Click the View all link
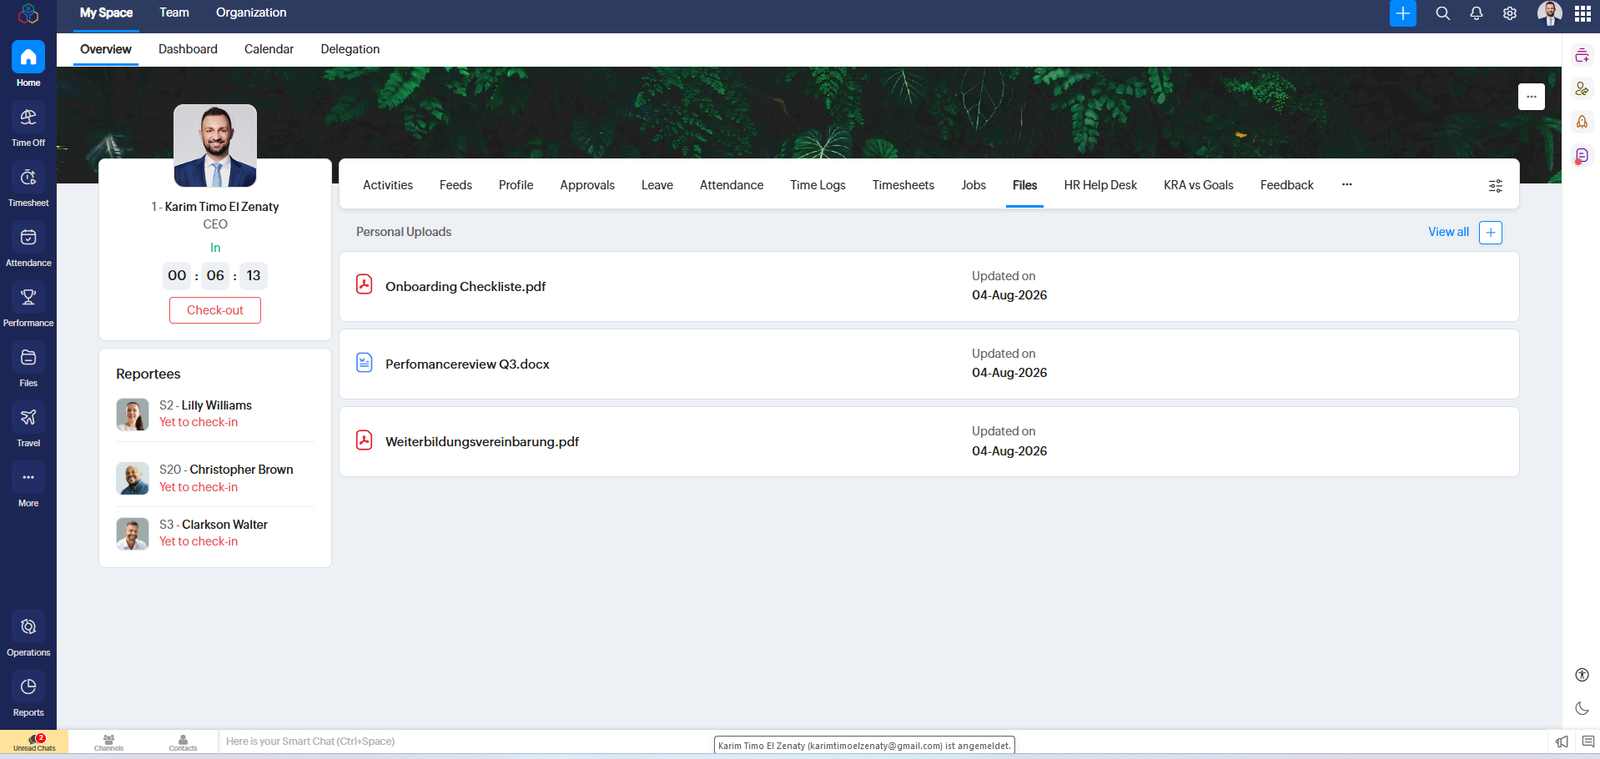The image size is (1600, 759). (x=1448, y=232)
